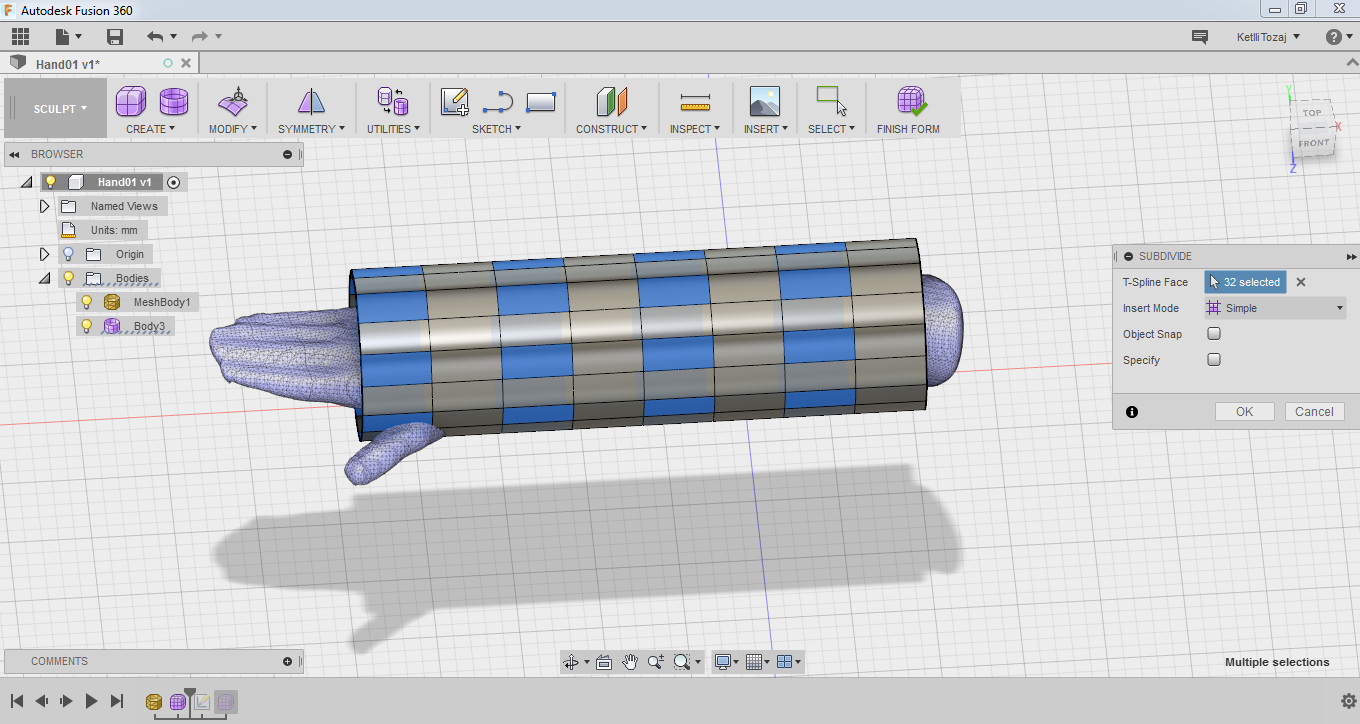Viewport: 1360px width, 724px height.
Task: Collapse the Hand01 v1 root node
Action: pyautogui.click(x=27, y=182)
